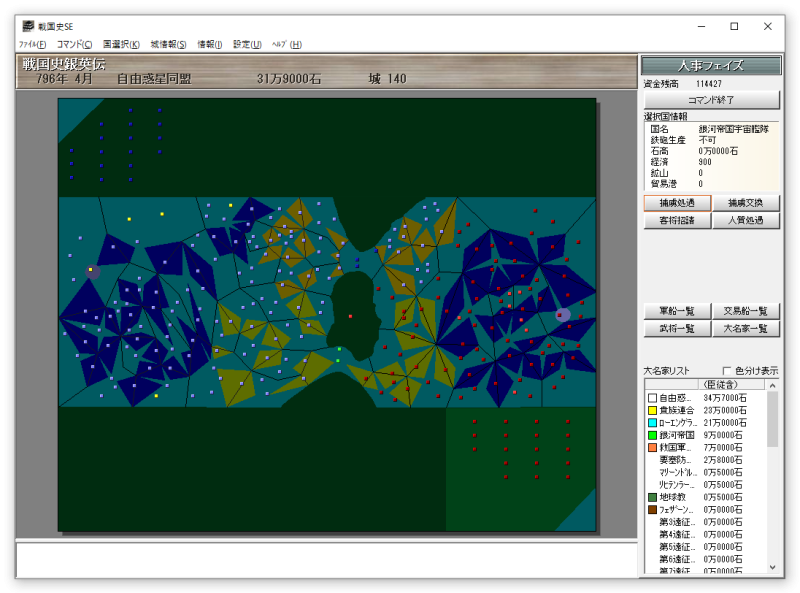Click the 資金残高 value 114427

(709, 84)
